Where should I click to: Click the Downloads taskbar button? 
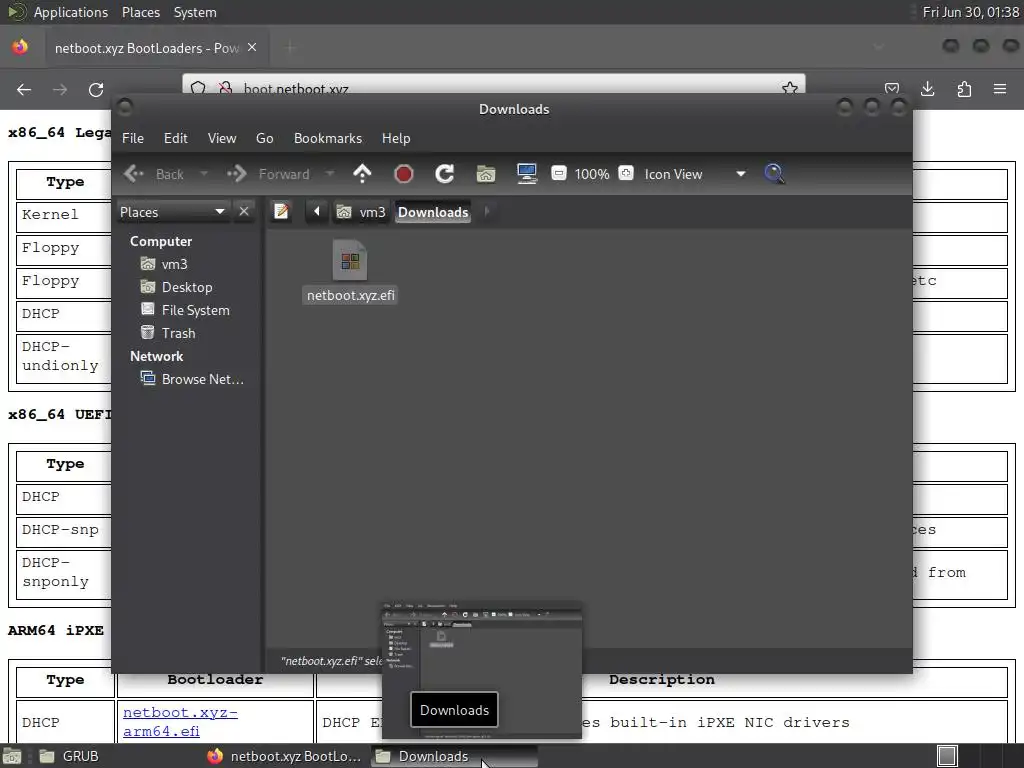pos(454,756)
